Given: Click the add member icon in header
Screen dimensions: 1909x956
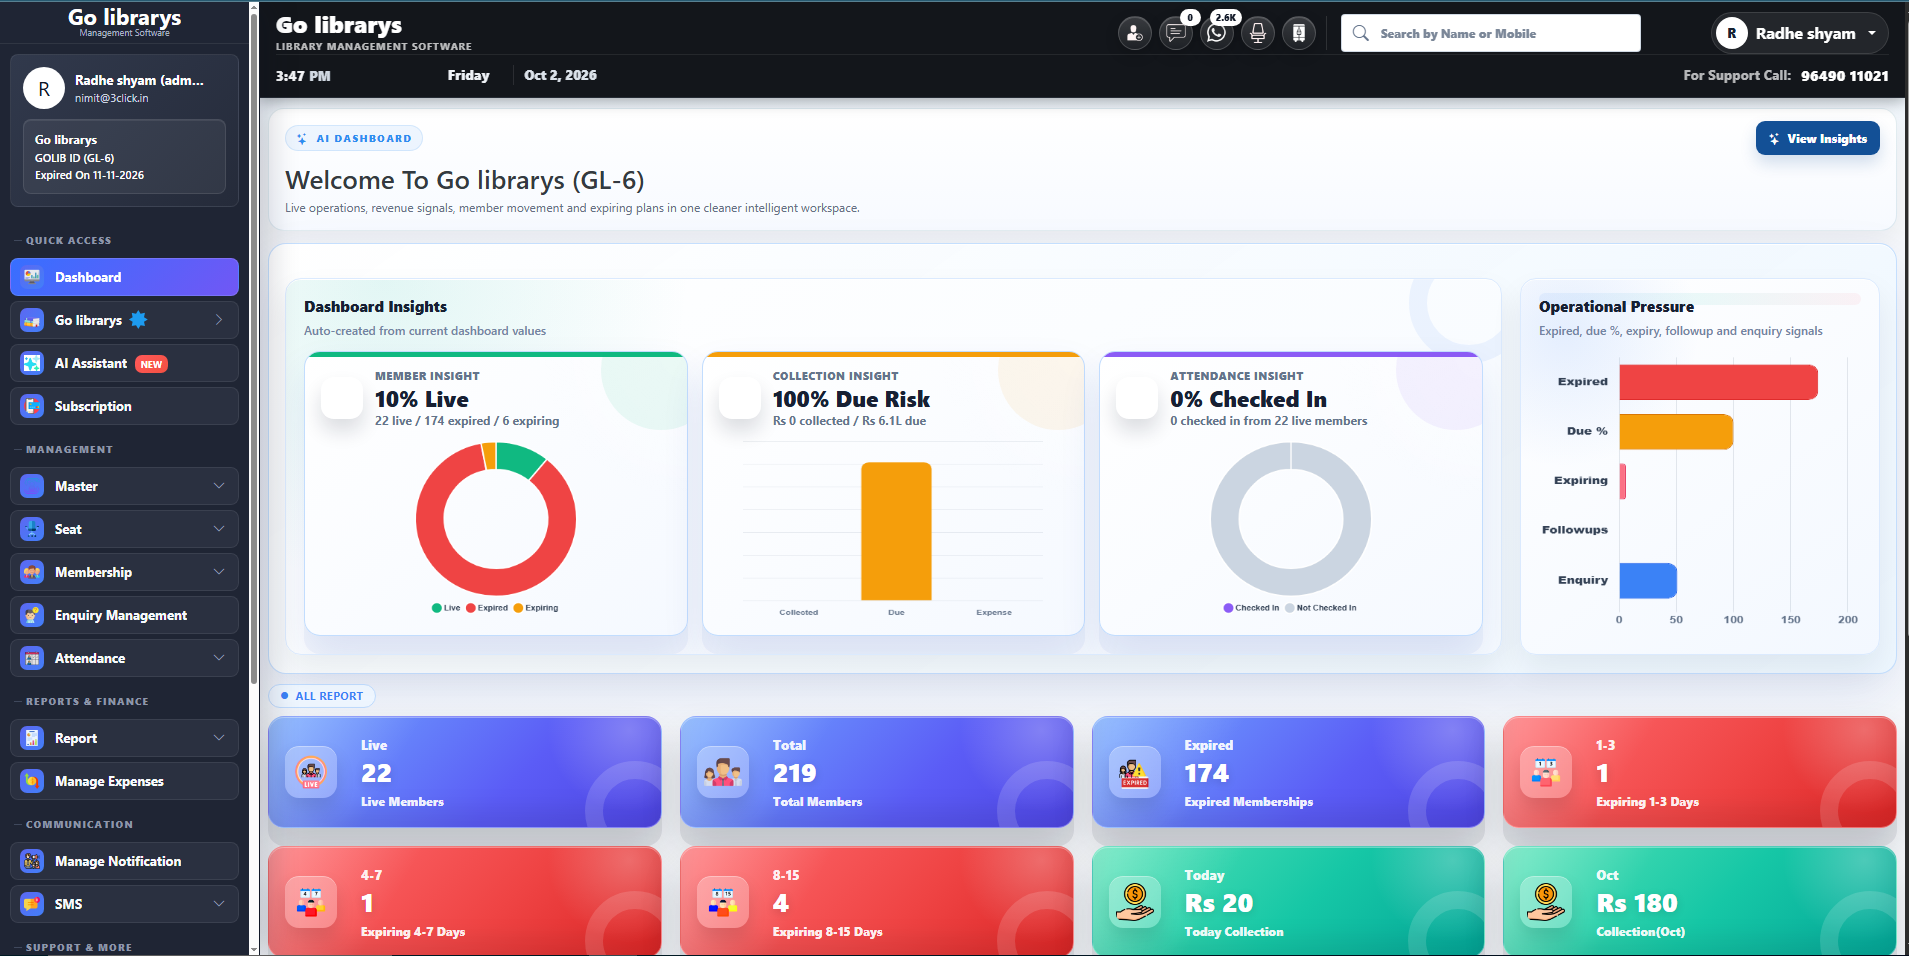Looking at the screenshot, I should 1134,33.
